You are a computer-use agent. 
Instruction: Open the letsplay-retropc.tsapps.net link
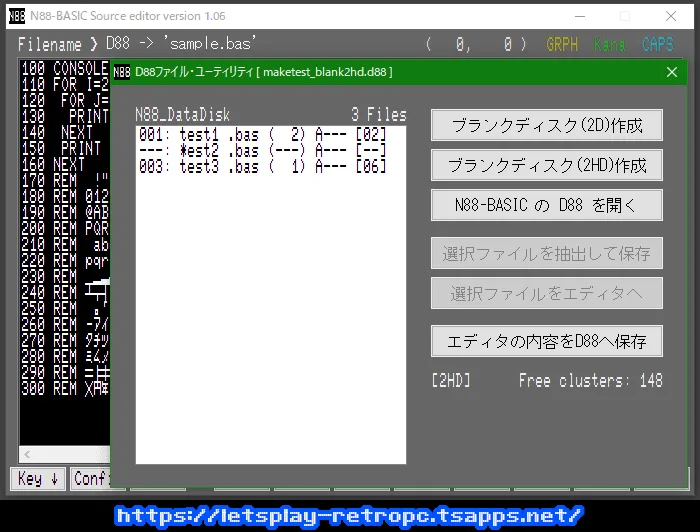click(x=348, y=516)
